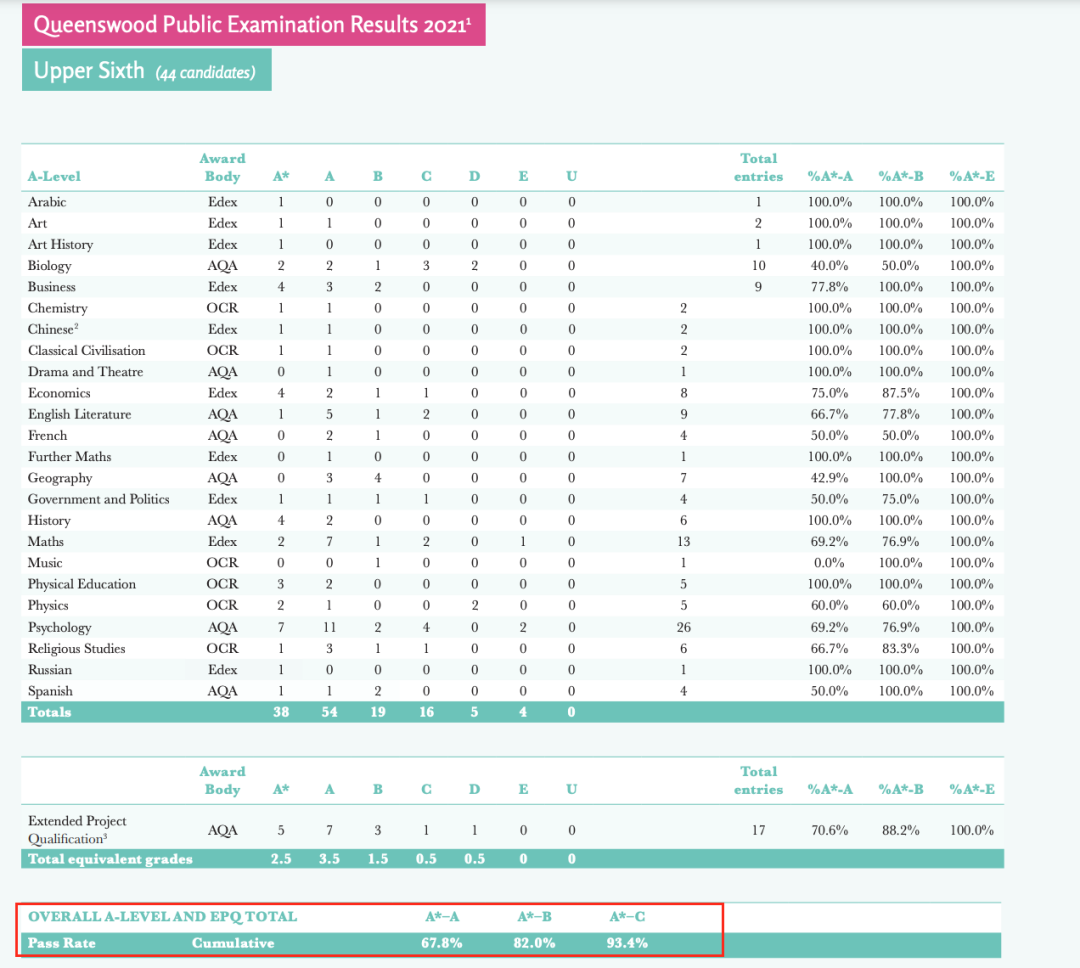Click the Government and Politics subject name

[98, 500]
